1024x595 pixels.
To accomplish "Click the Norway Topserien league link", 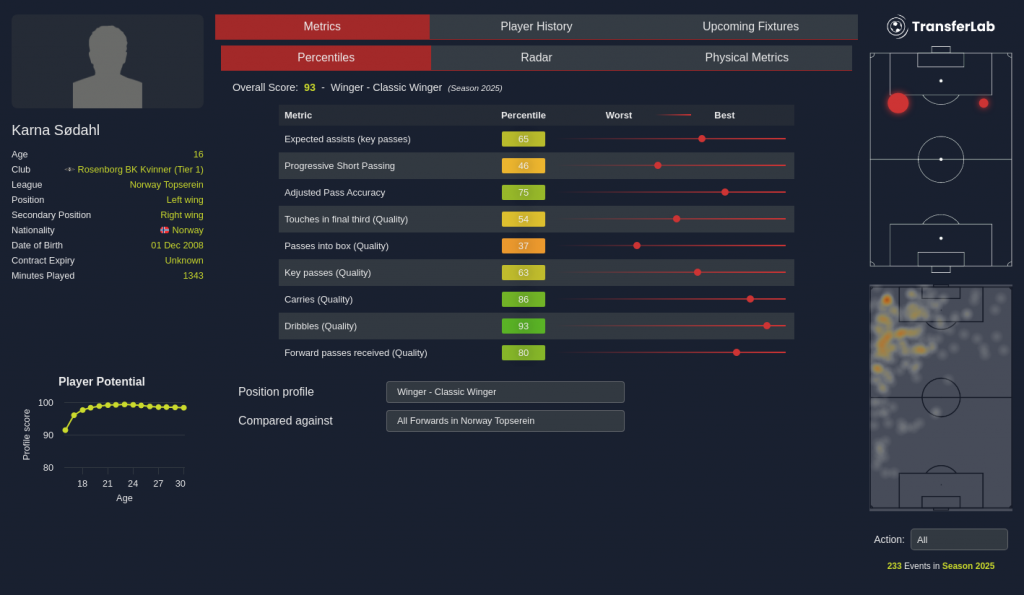I will pyautogui.click(x=166, y=185).
